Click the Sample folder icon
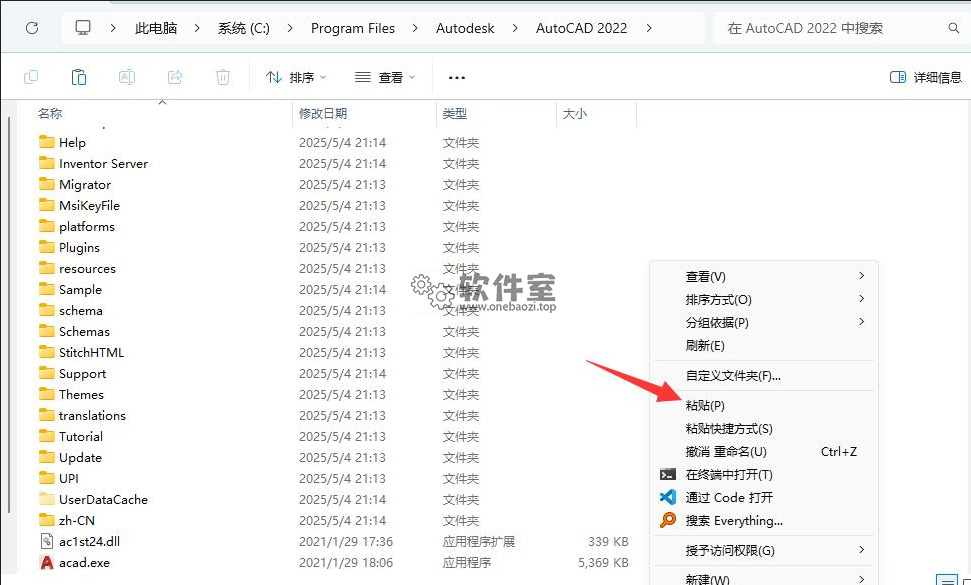 pos(46,289)
